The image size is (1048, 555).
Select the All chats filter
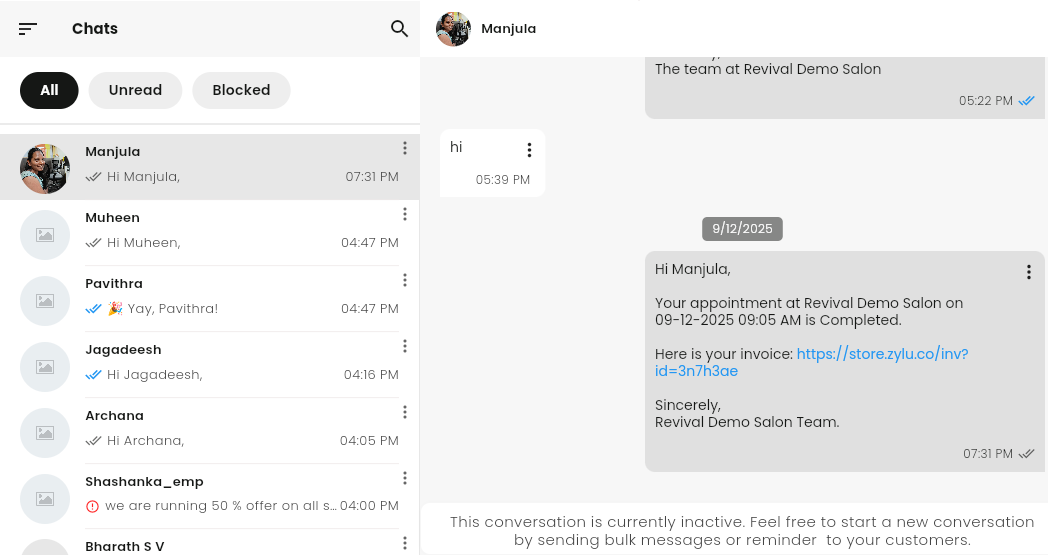point(49,90)
